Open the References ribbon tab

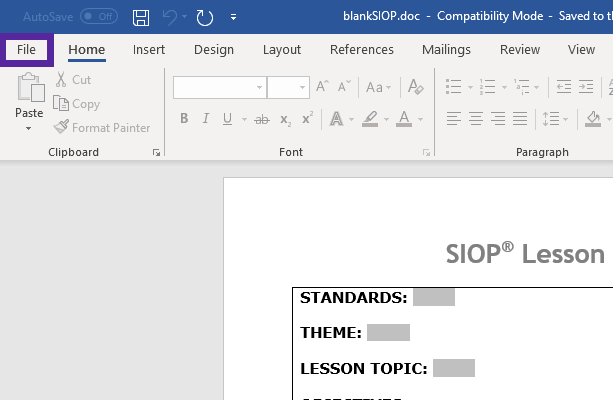361,50
